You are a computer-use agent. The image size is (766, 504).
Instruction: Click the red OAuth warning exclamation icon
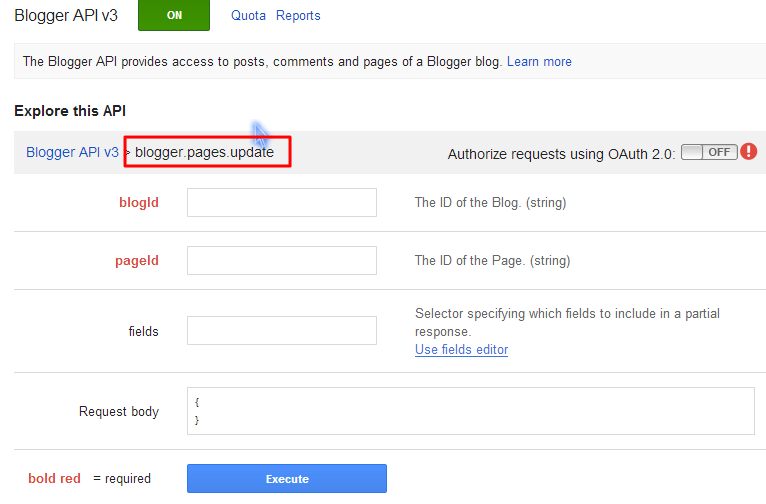pos(748,152)
